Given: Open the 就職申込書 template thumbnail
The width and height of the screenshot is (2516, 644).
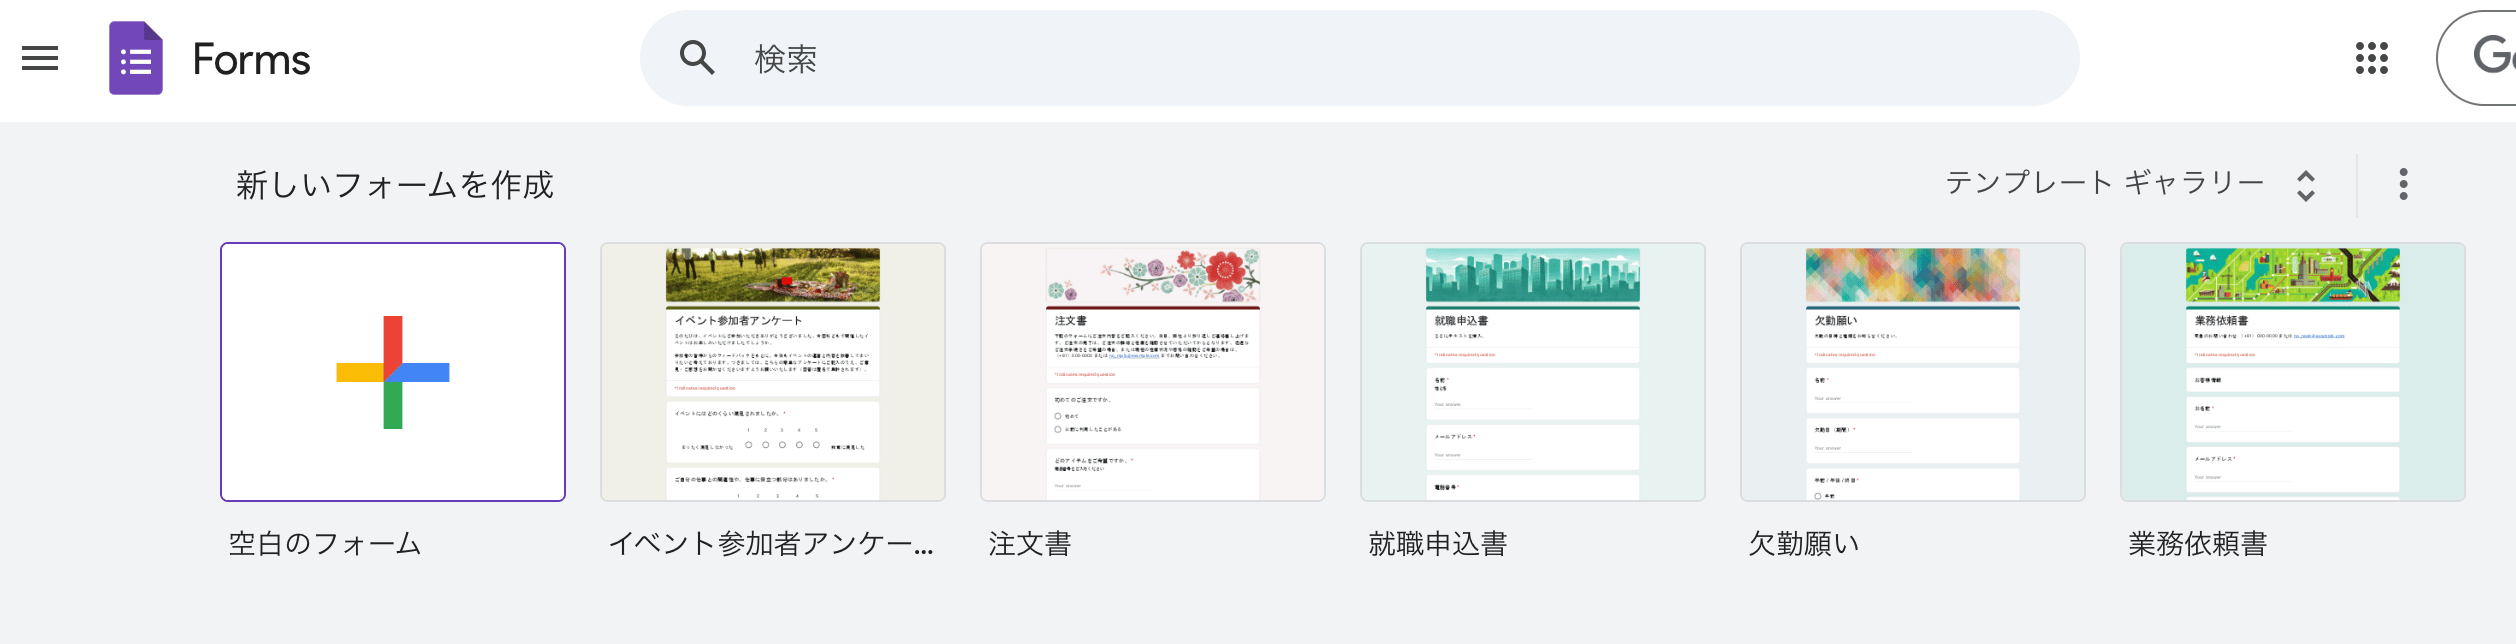Looking at the screenshot, I should pyautogui.click(x=1533, y=372).
